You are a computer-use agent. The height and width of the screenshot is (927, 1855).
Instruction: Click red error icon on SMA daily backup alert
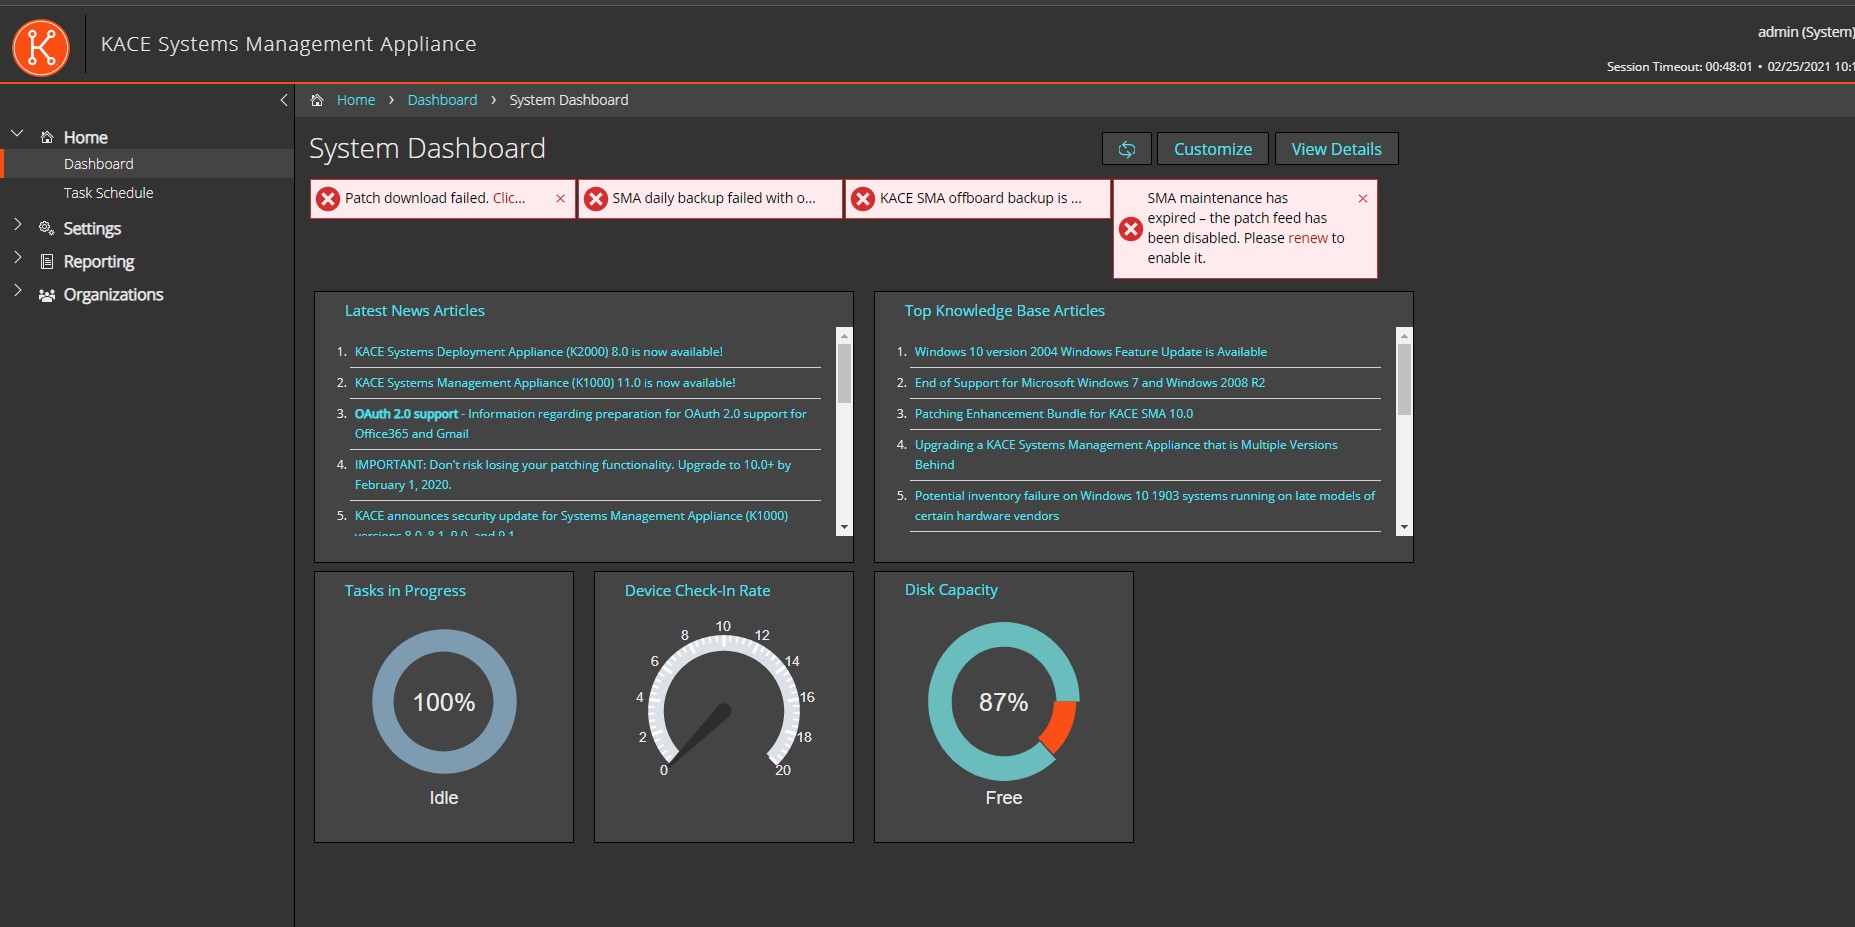coord(596,199)
